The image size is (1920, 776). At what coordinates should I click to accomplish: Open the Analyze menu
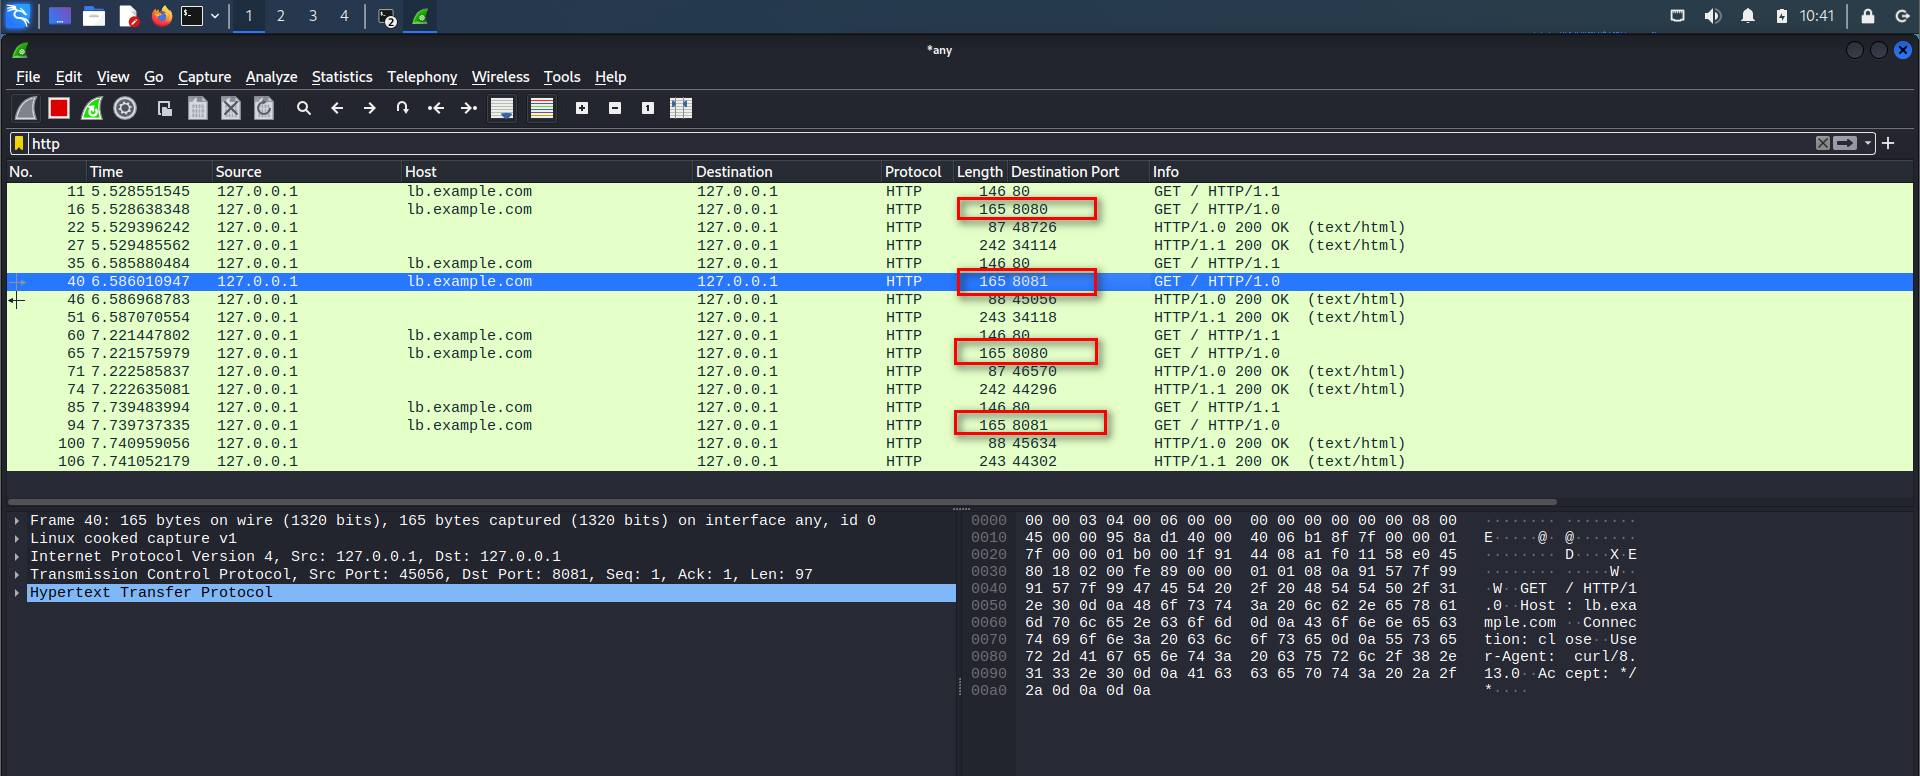click(271, 77)
